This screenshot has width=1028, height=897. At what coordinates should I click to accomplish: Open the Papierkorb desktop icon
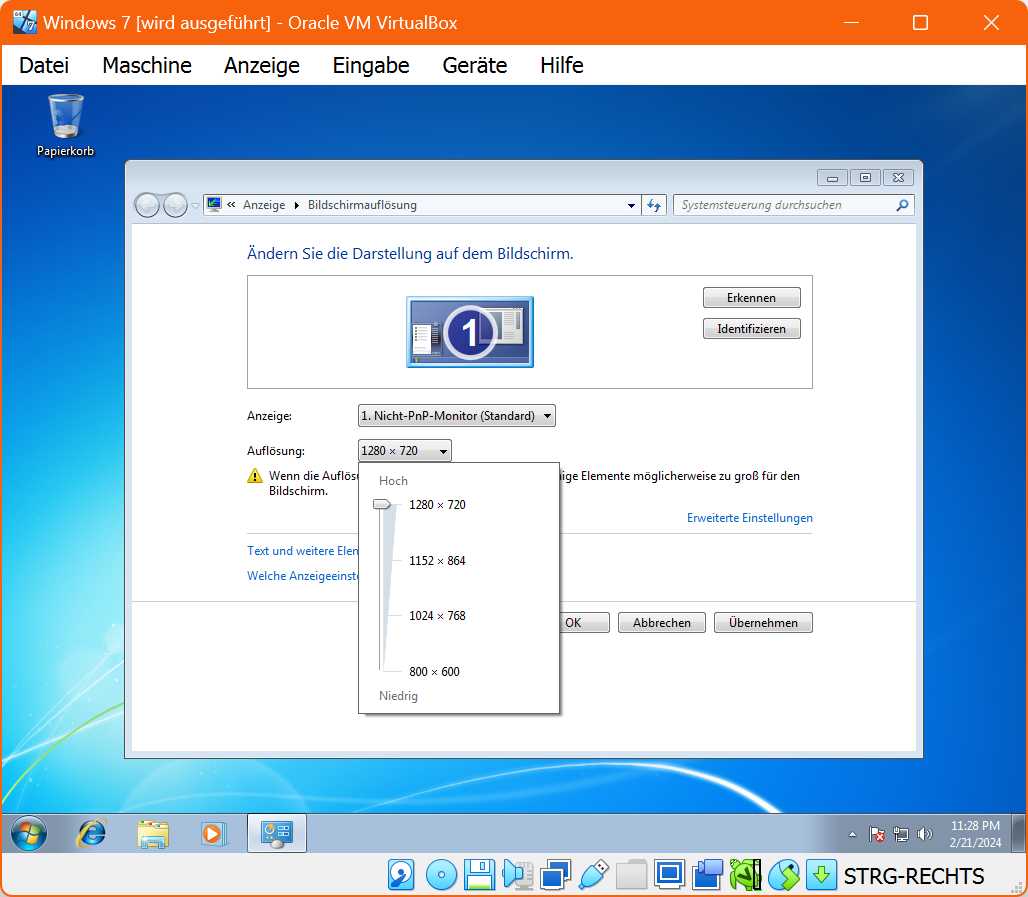point(66,125)
